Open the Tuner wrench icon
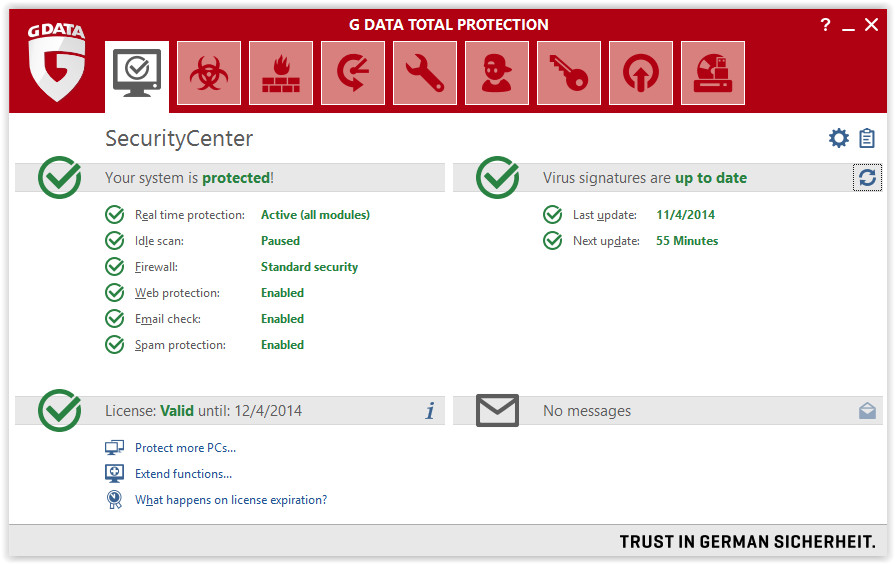 (x=425, y=73)
